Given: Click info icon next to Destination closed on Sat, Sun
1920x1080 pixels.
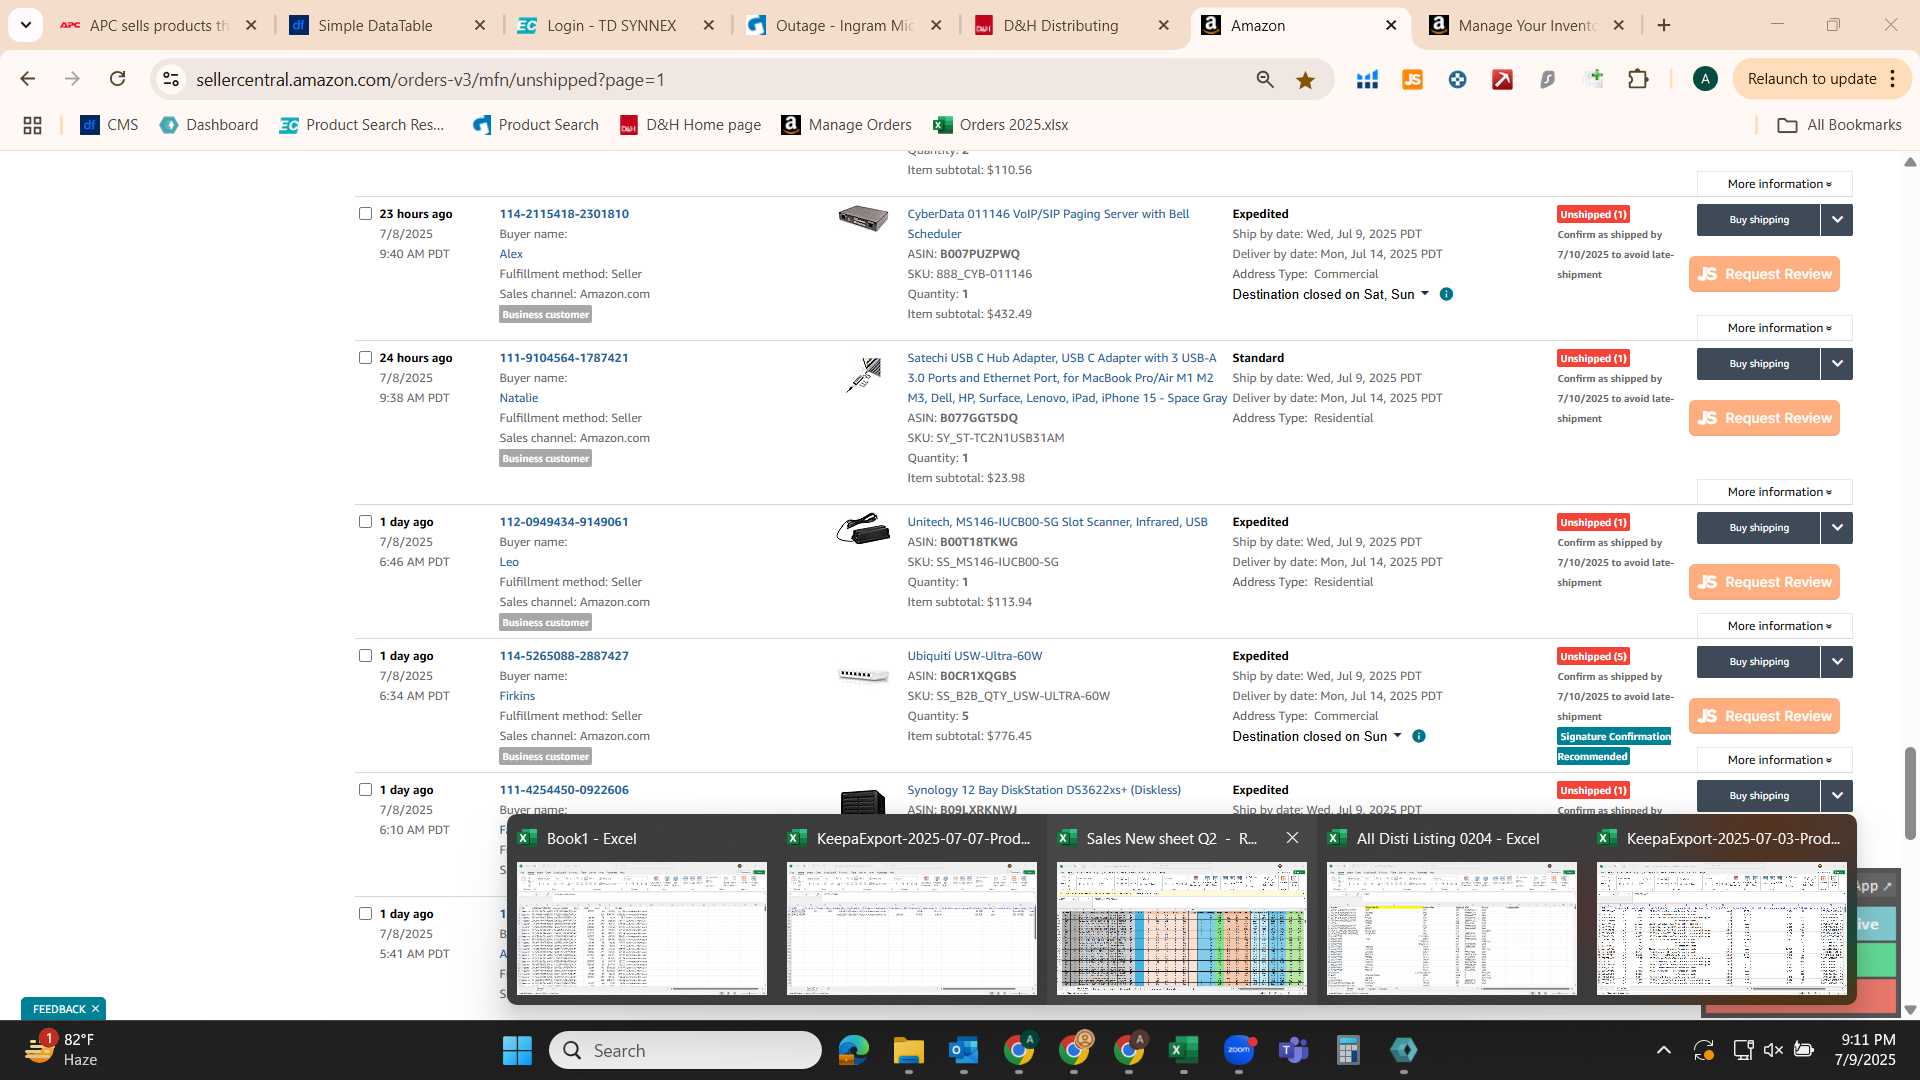Looking at the screenshot, I should tap(1446, 294).
